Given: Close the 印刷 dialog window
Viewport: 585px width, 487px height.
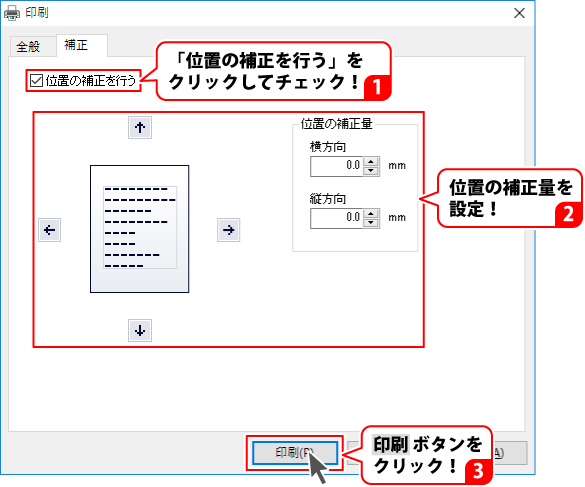Looking at the screenshot, I should click(519, 13).
